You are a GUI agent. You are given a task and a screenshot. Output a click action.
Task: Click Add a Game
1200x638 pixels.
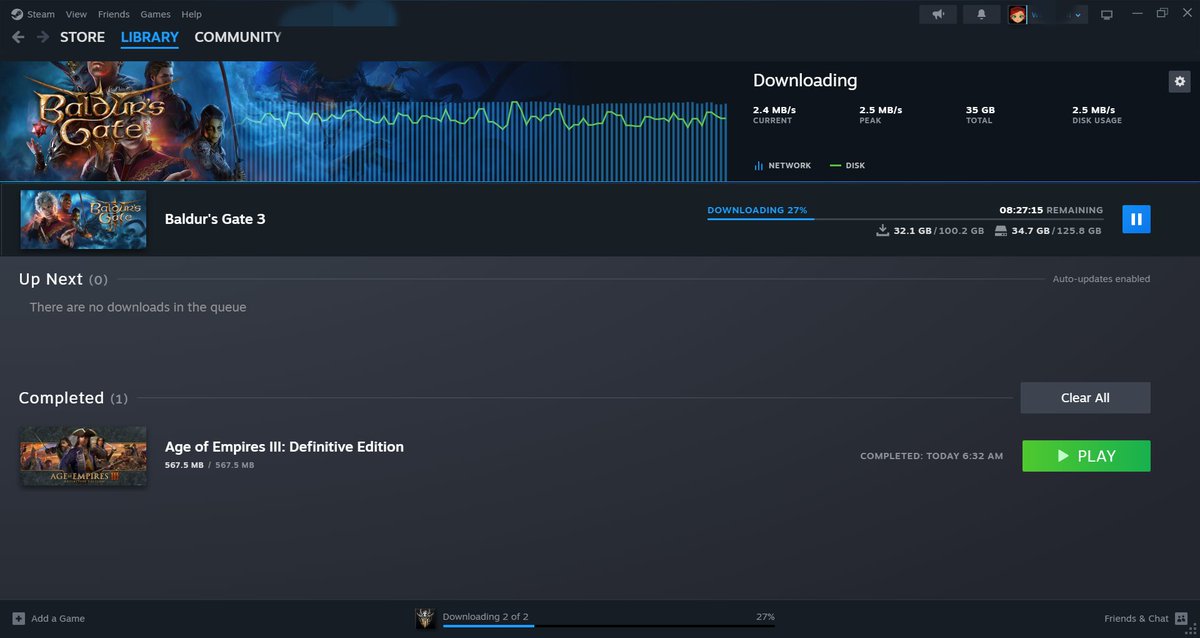pyautogui.click(x=58, y=619)
